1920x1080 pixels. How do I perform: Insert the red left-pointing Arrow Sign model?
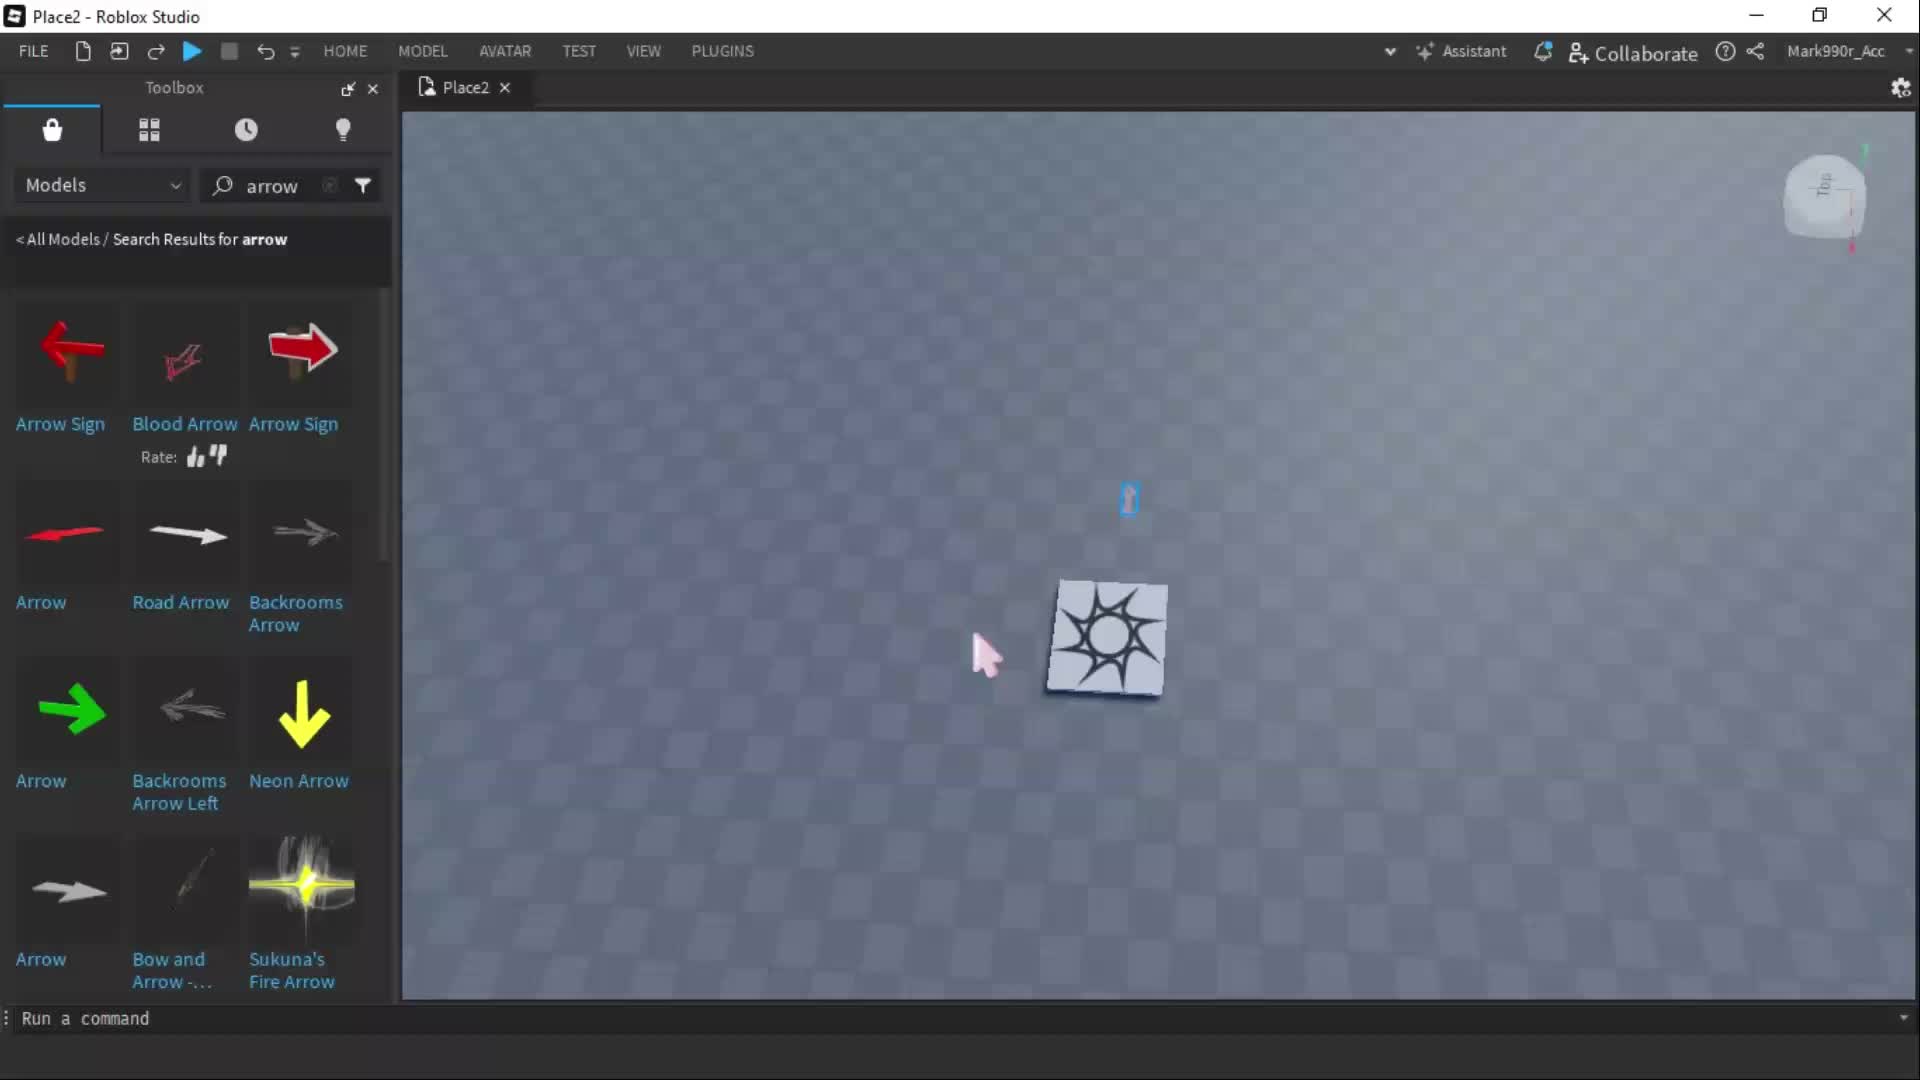(70, 352)
